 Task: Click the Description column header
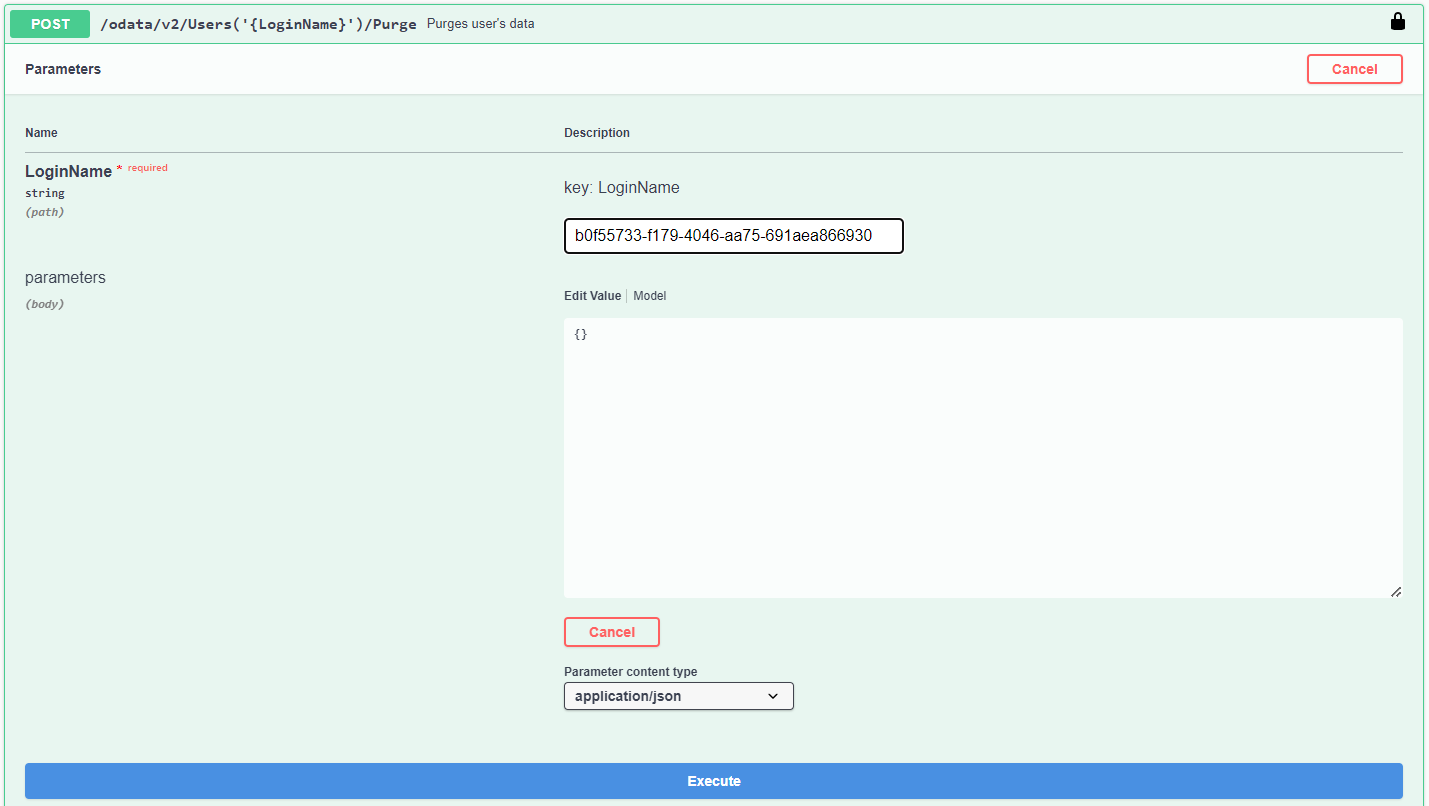point(596,133)
